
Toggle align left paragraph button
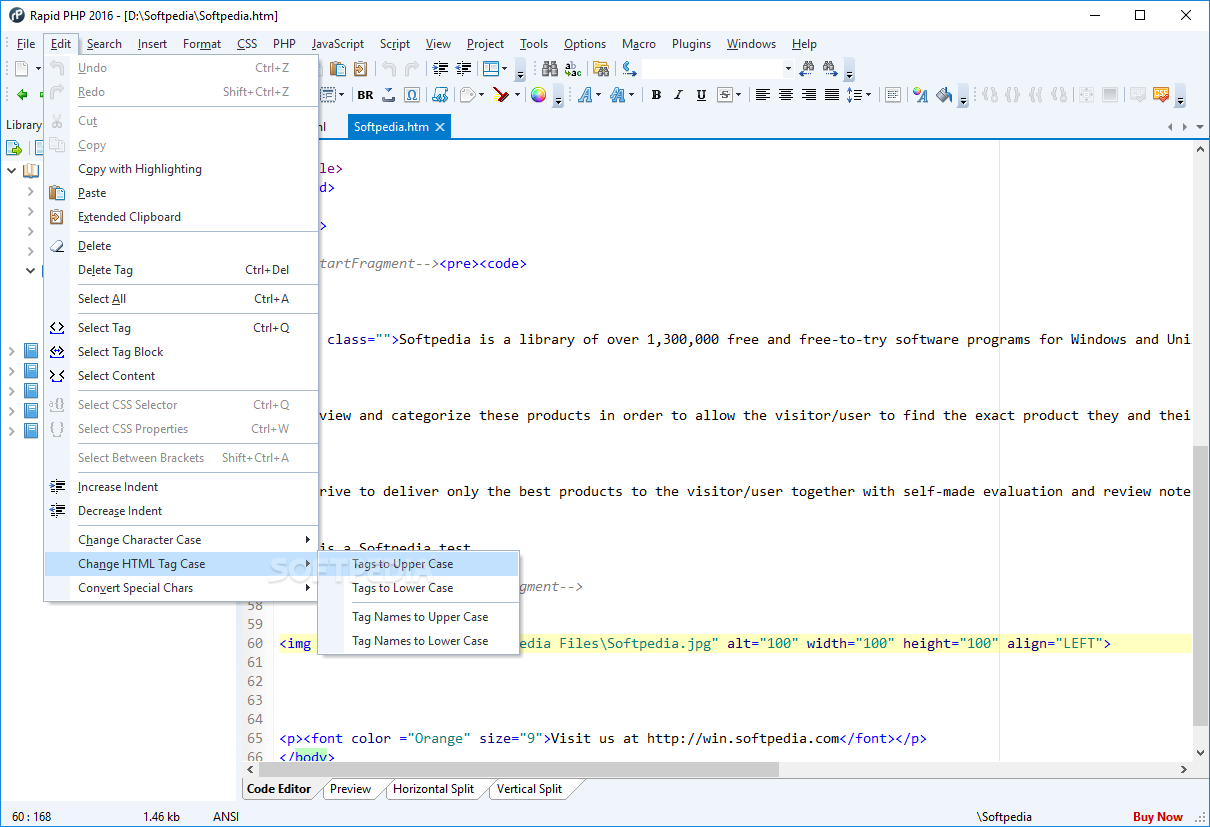[x=763, y=95]
